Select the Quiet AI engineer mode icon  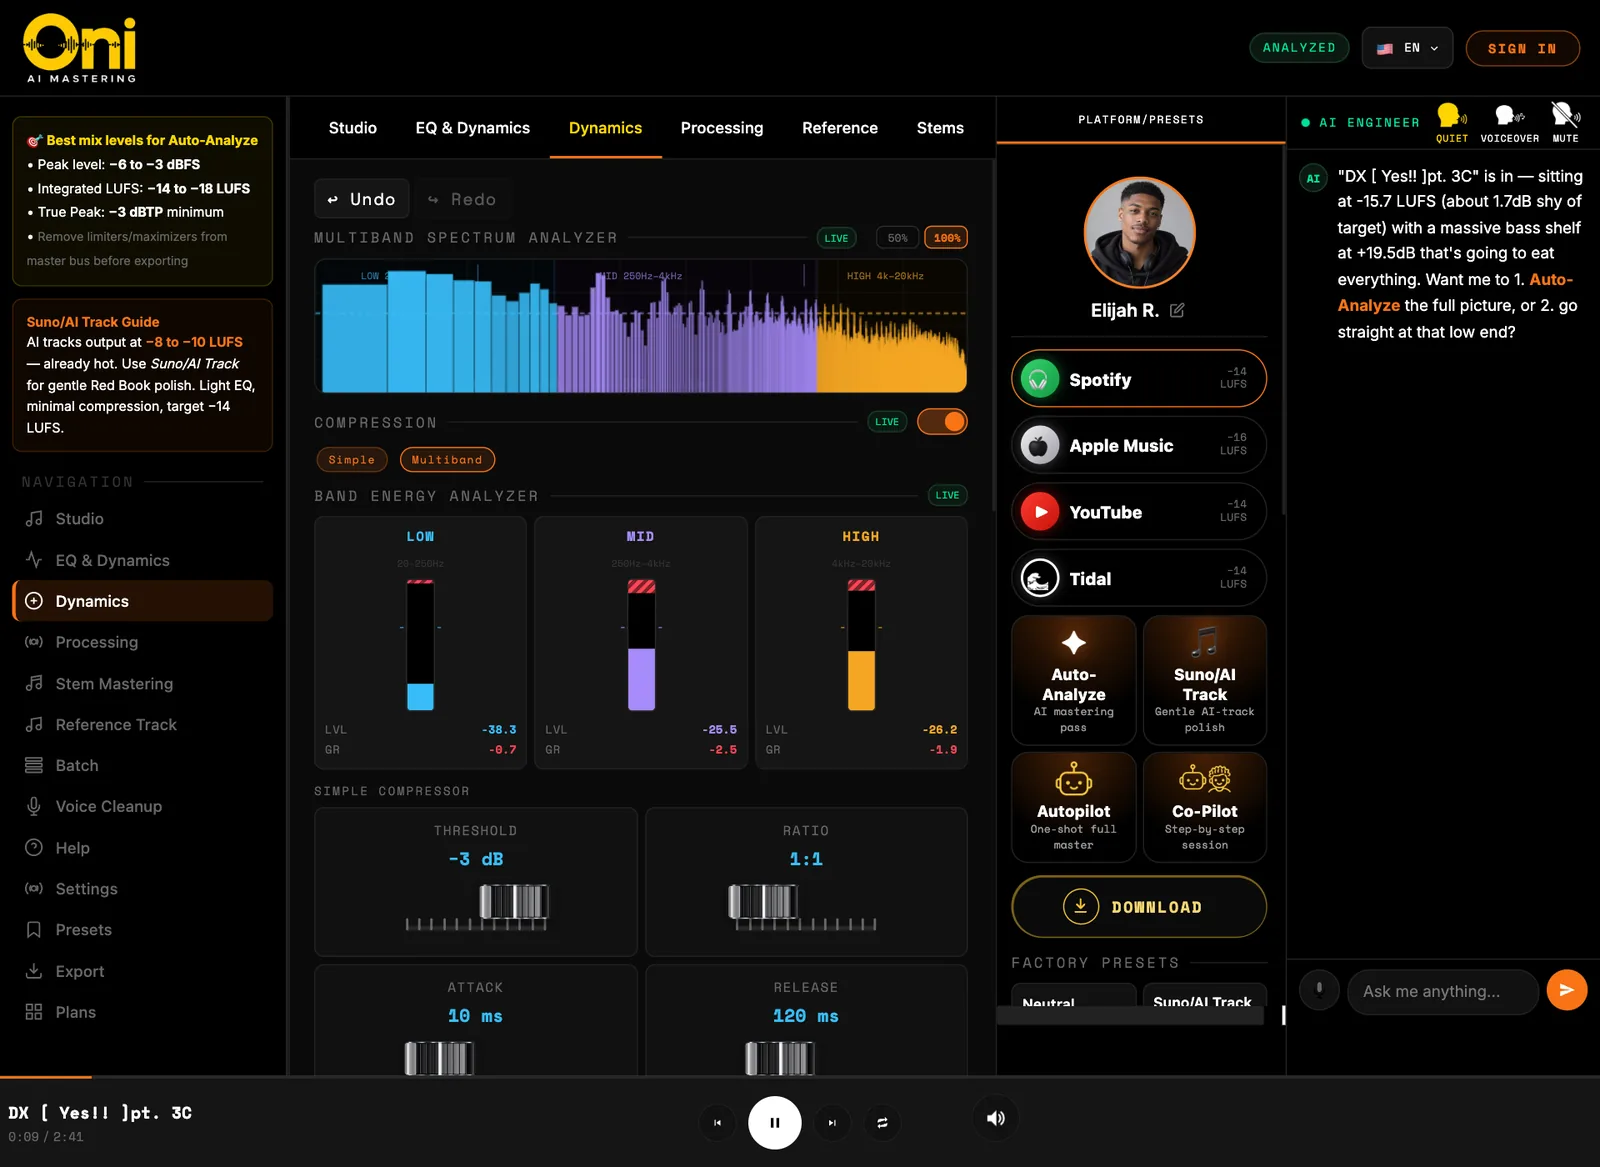(1452, 123)
